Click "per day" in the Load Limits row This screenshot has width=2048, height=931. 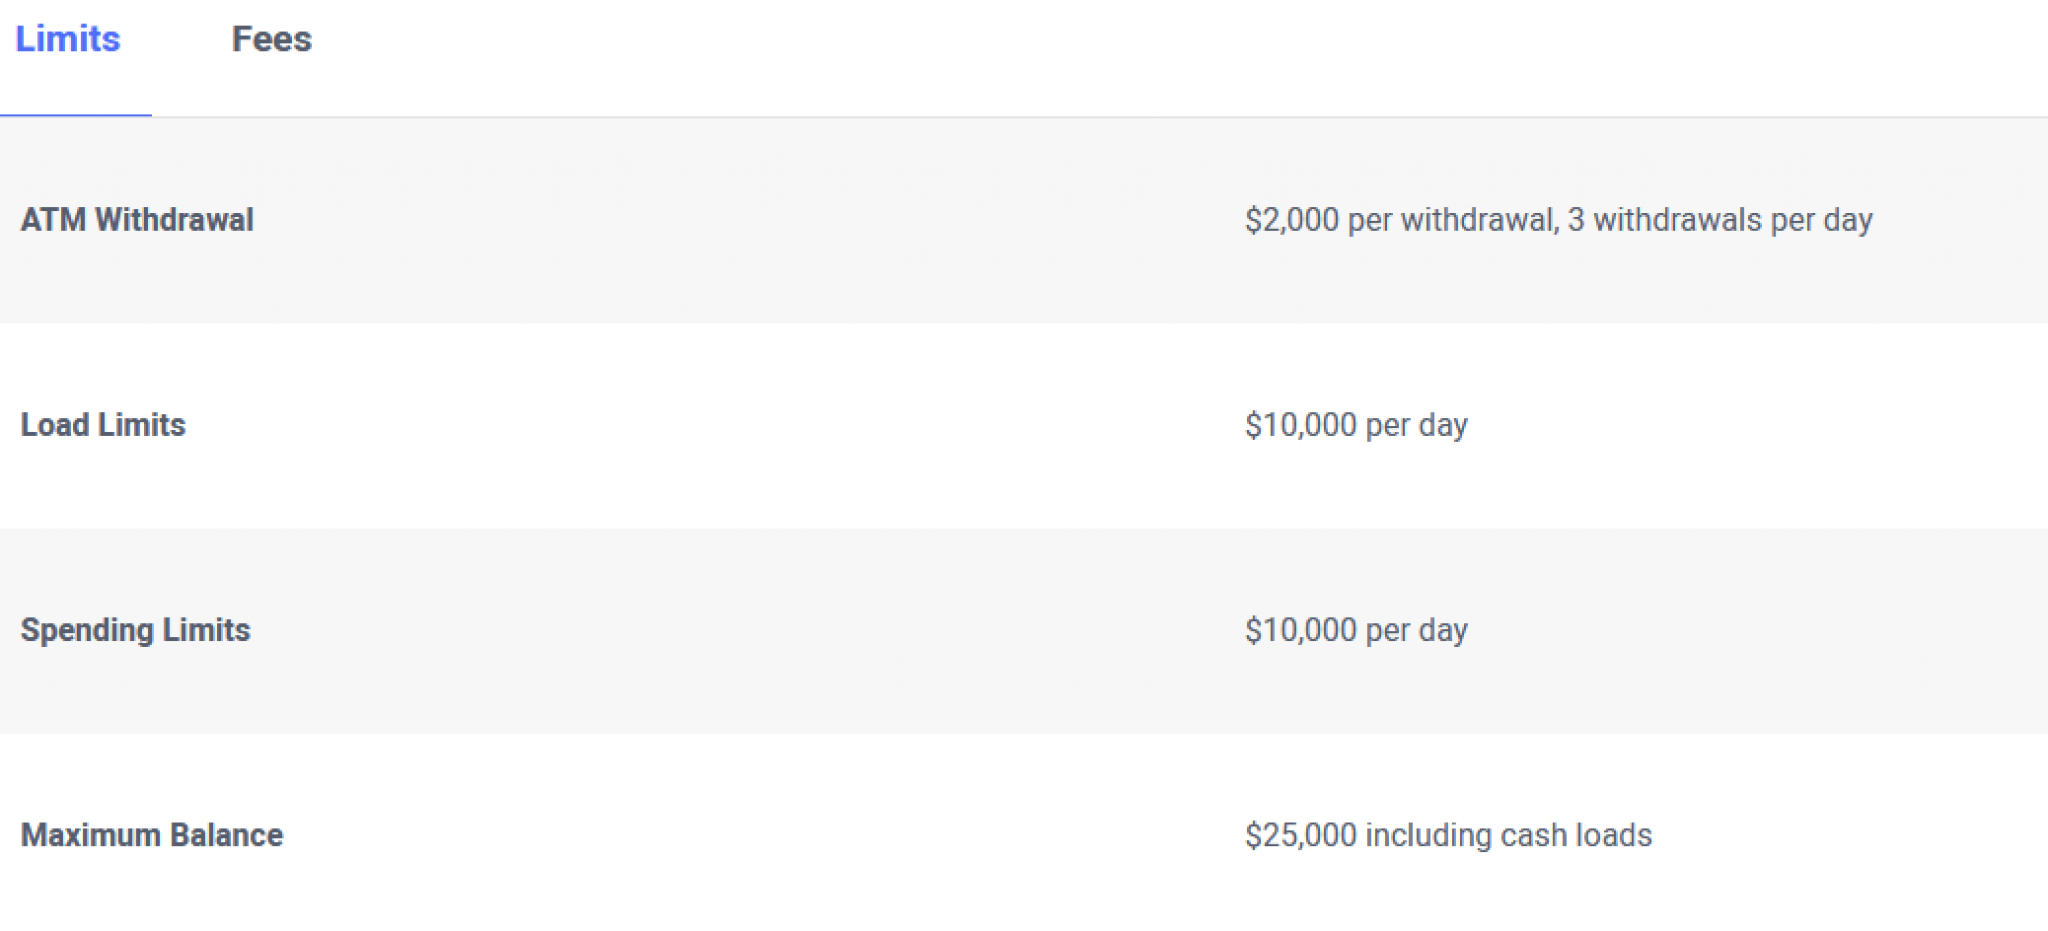click(x=1416, y=425)
